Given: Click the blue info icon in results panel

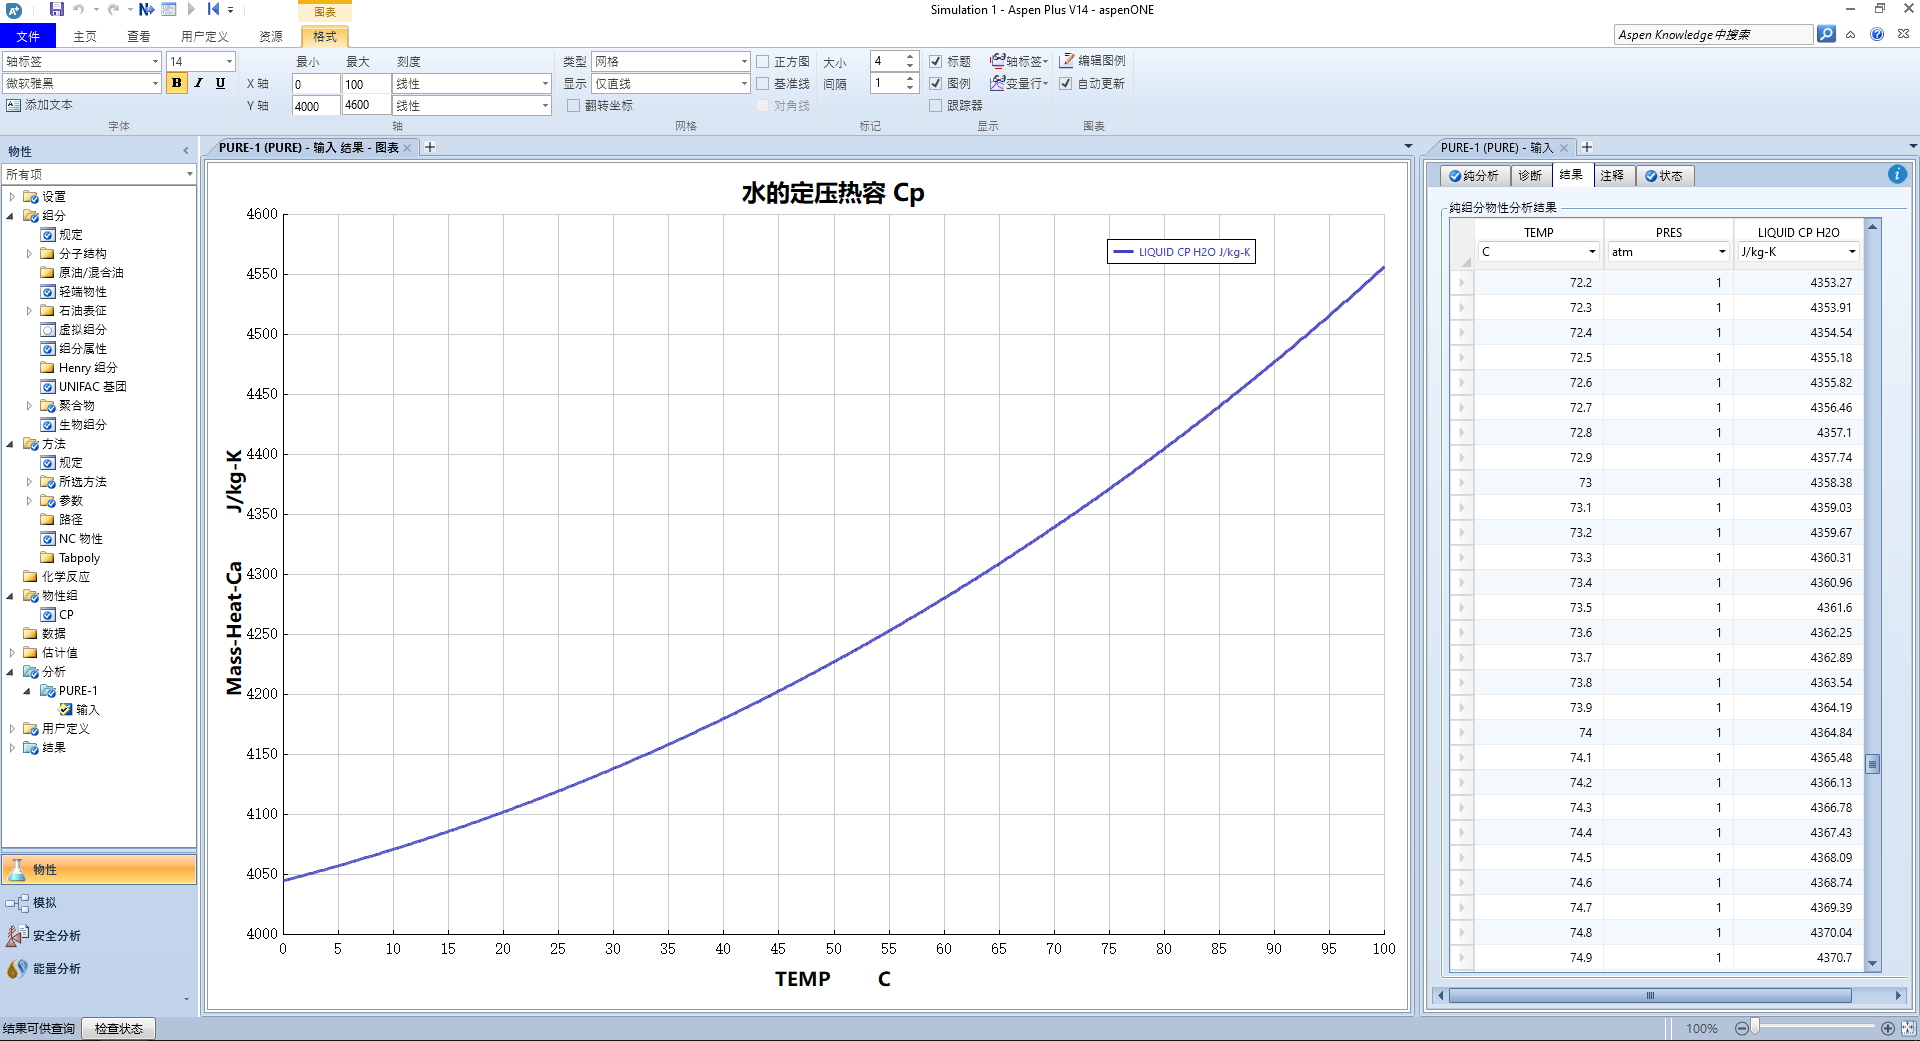Looking at the screenshot, I should click(1897, 174).
